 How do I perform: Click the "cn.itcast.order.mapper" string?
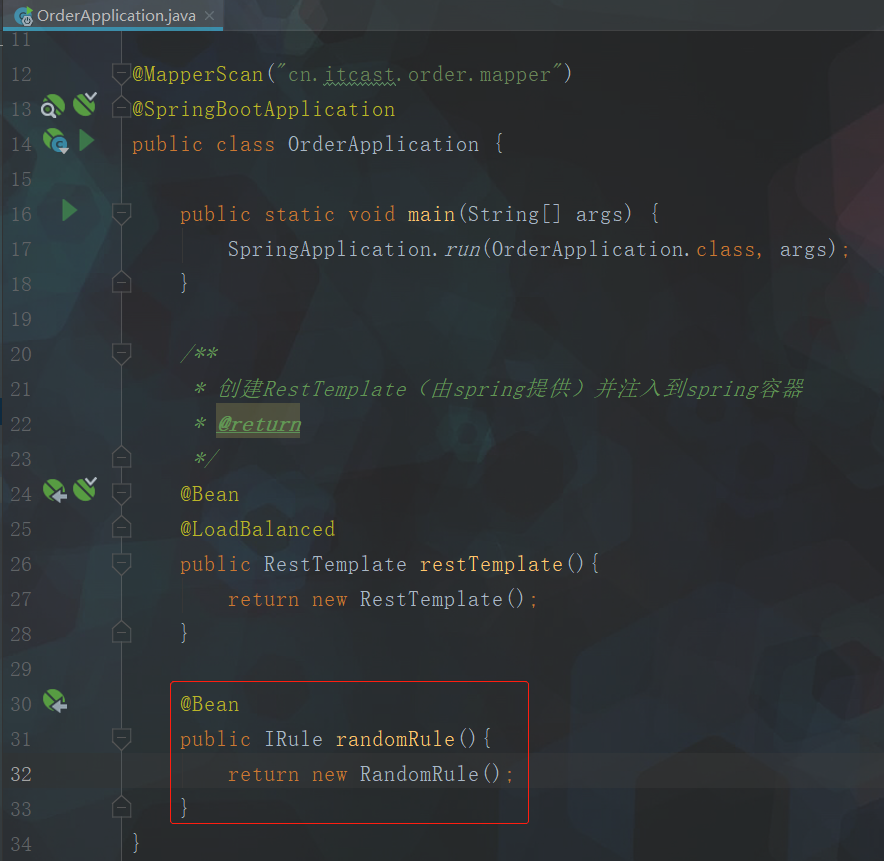click(x=419, y=74)
